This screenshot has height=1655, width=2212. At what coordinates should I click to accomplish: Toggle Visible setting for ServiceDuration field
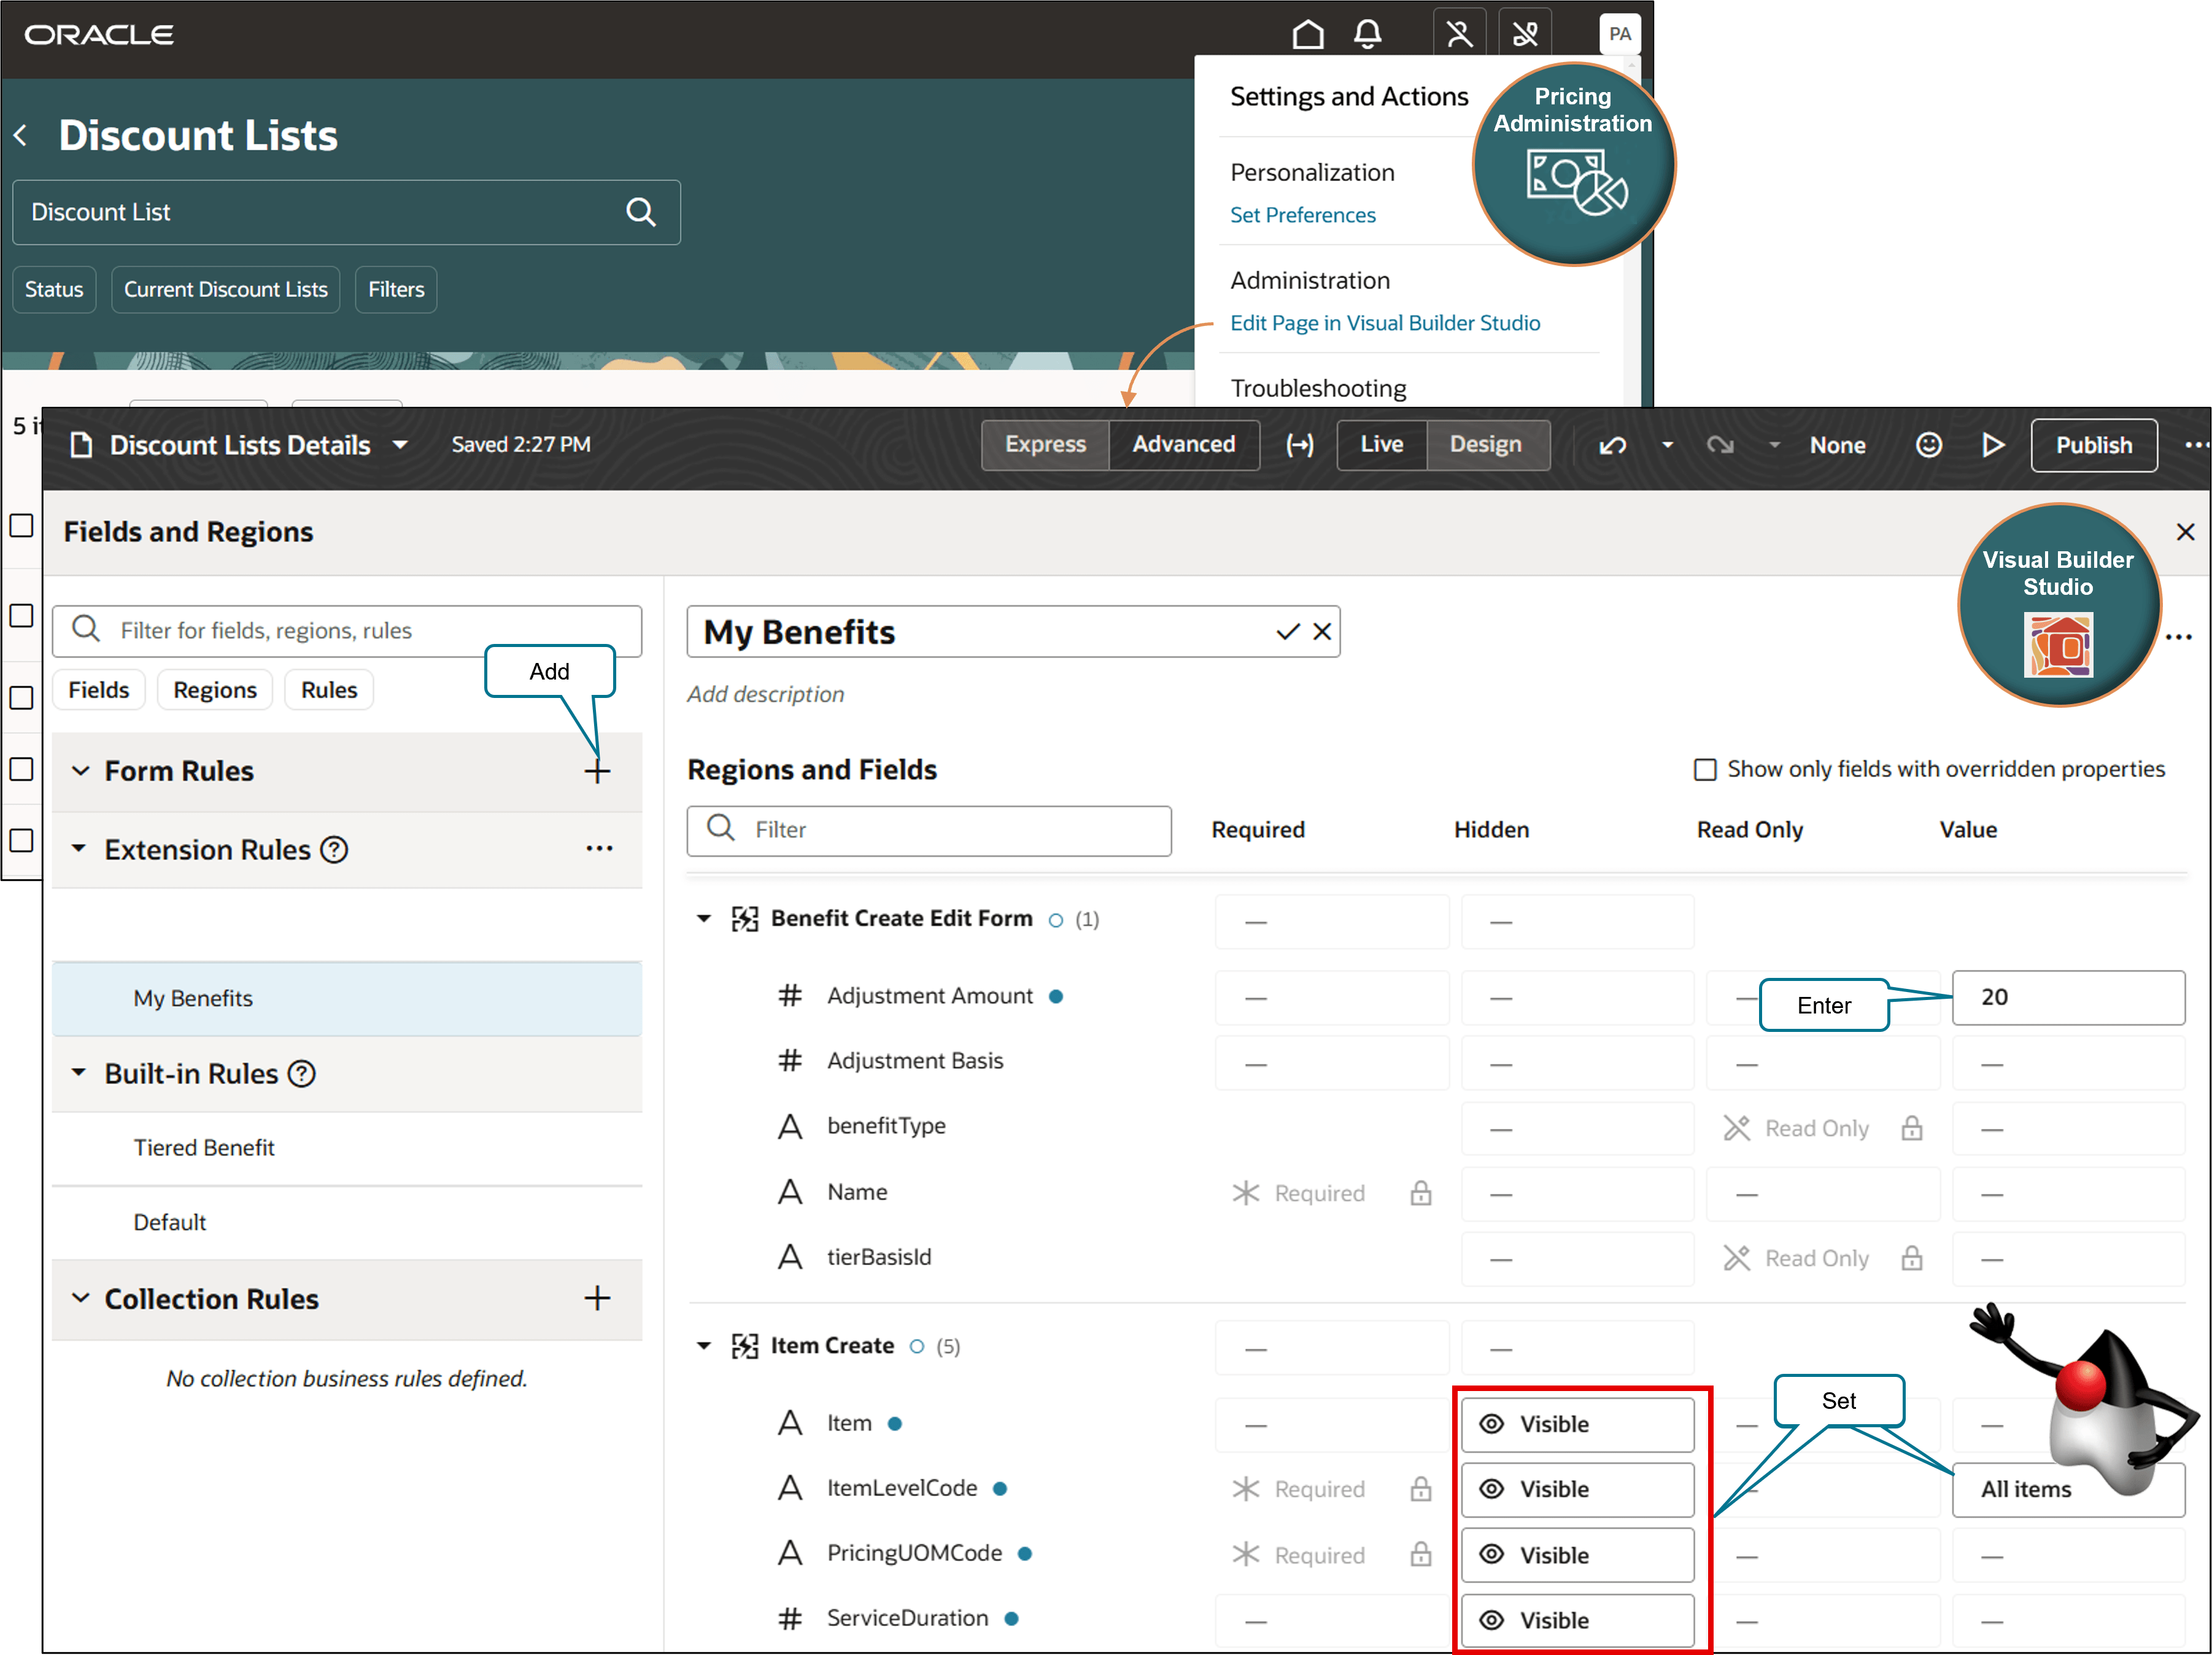(x=1576, y=1620)
